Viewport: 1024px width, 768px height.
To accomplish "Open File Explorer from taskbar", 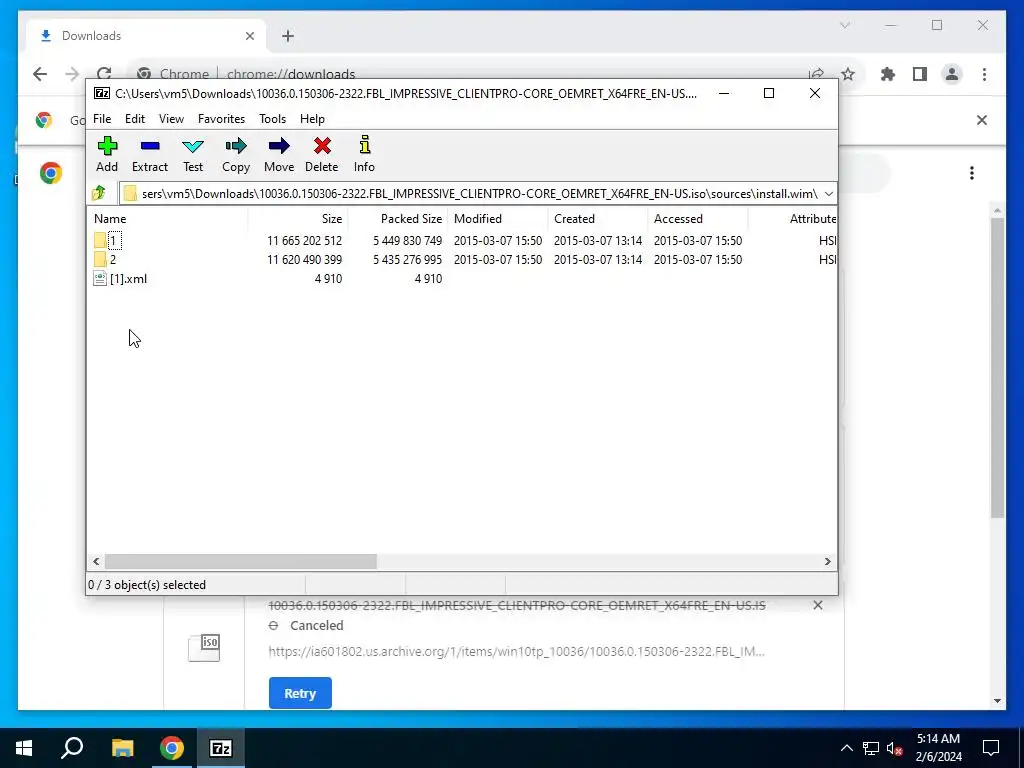I will tap(122, 748).
